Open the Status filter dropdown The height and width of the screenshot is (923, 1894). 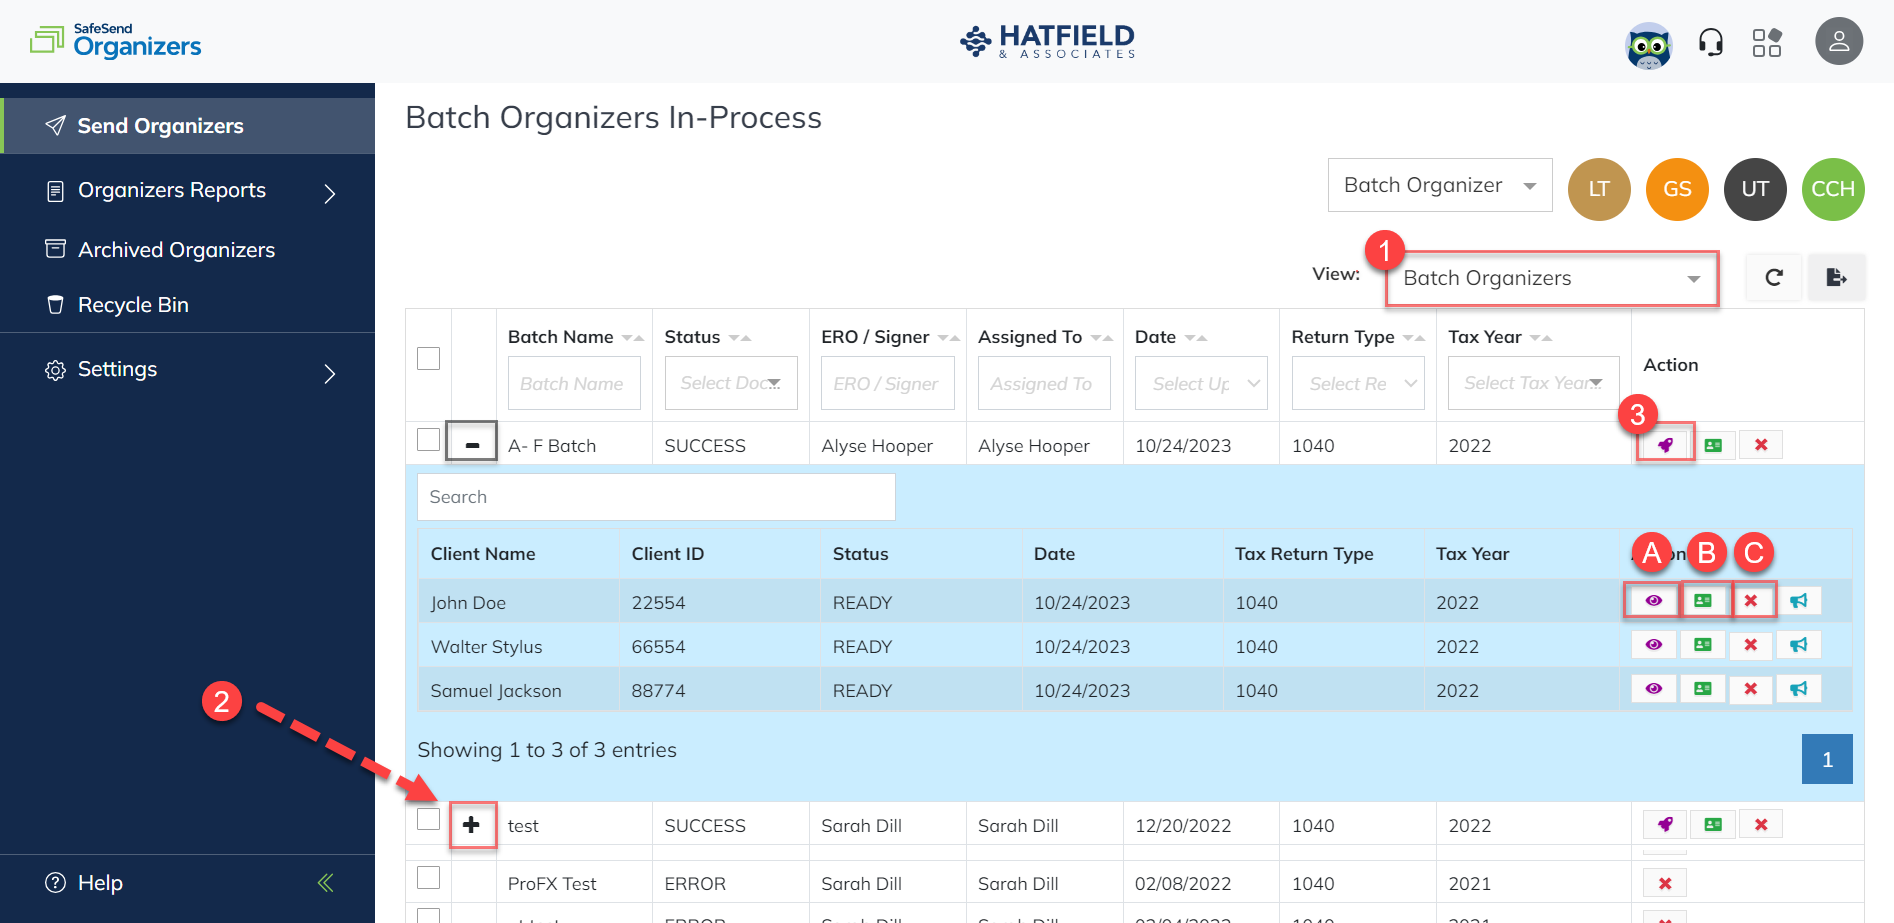pyautogui.click(x=731, y=383)
